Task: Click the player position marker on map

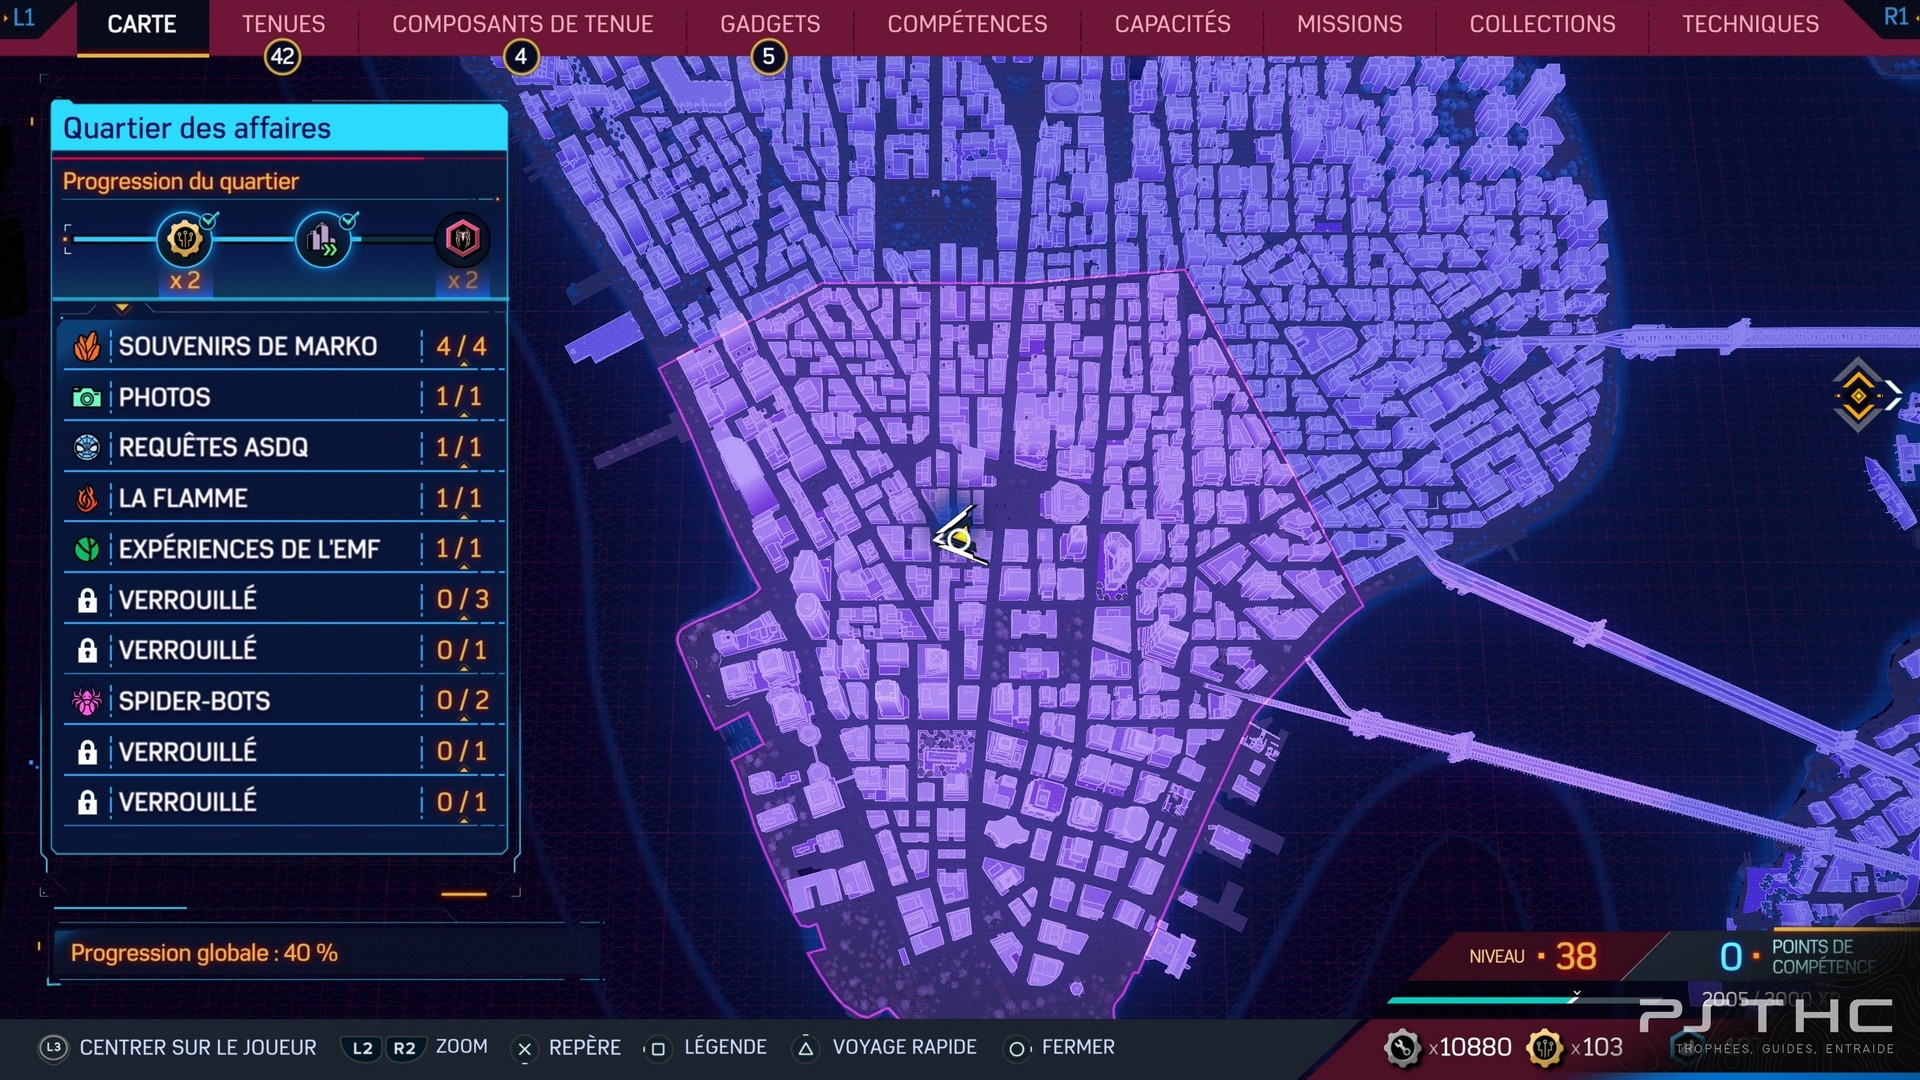Action: coord(958,538)
